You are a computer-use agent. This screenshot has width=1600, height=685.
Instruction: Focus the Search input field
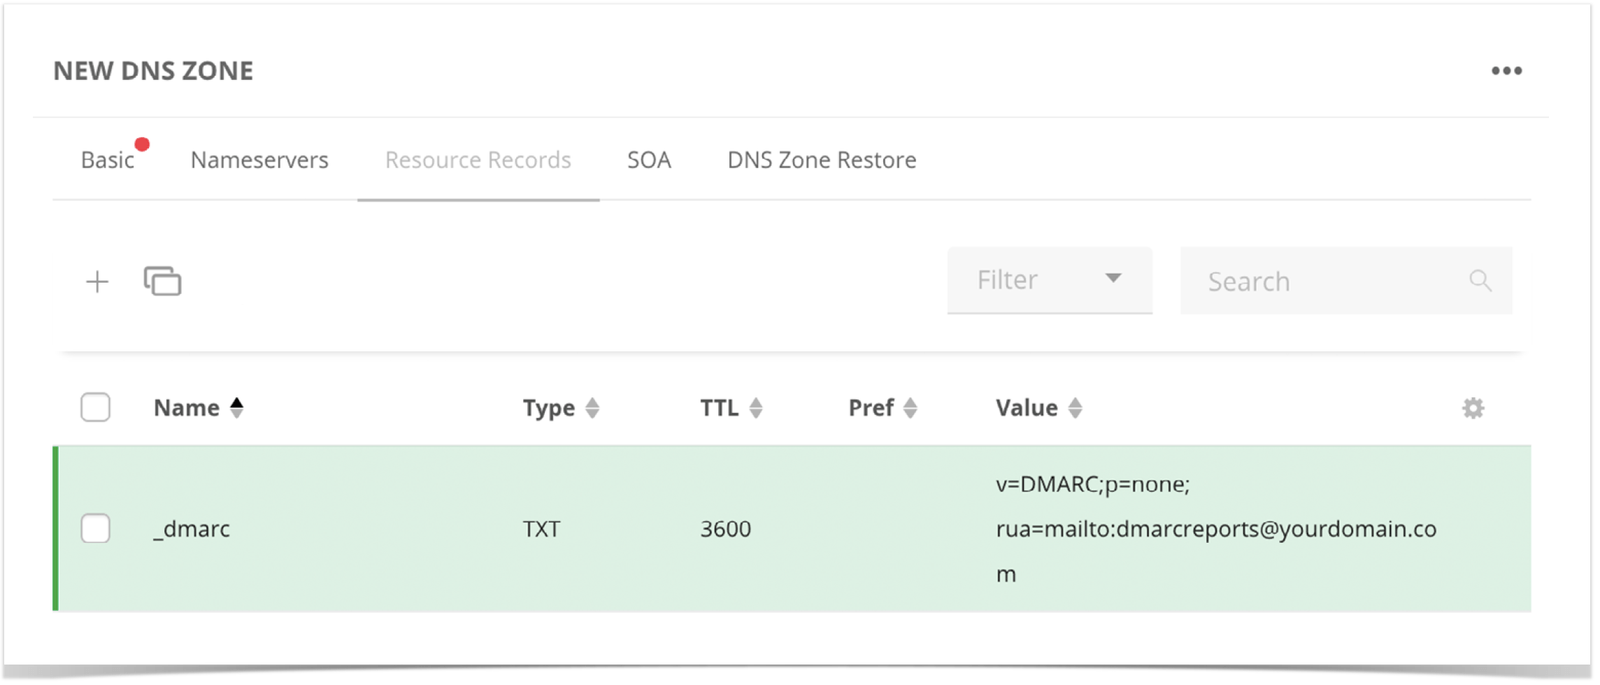pyautogui.click(x=1346, y=281)
